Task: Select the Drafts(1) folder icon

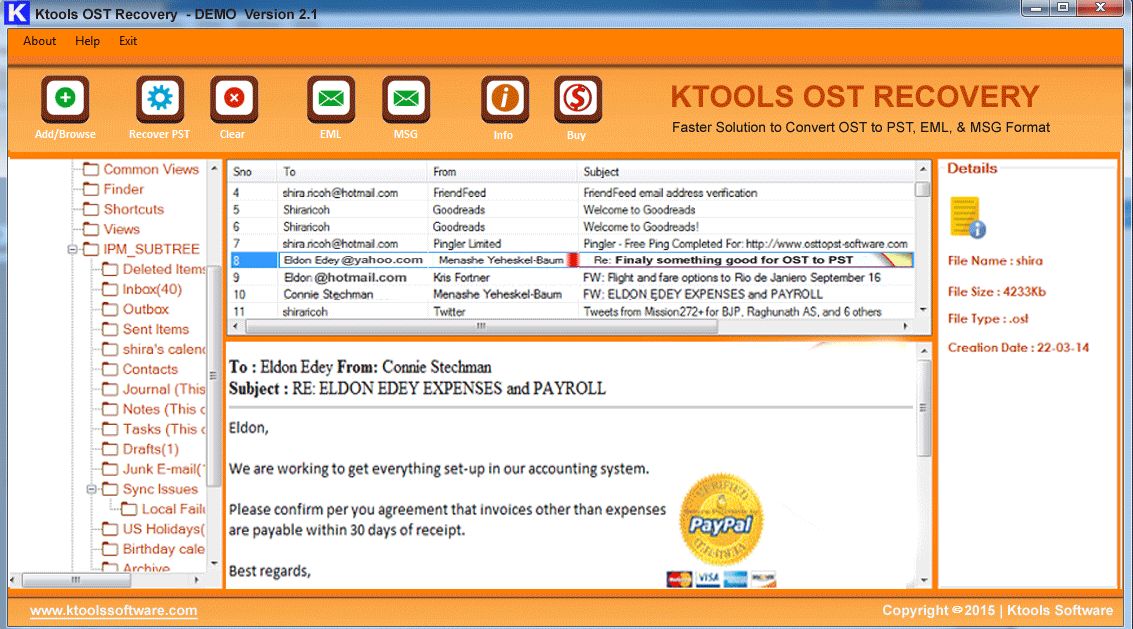Action: pyautogui.click(x=110, y=449)
